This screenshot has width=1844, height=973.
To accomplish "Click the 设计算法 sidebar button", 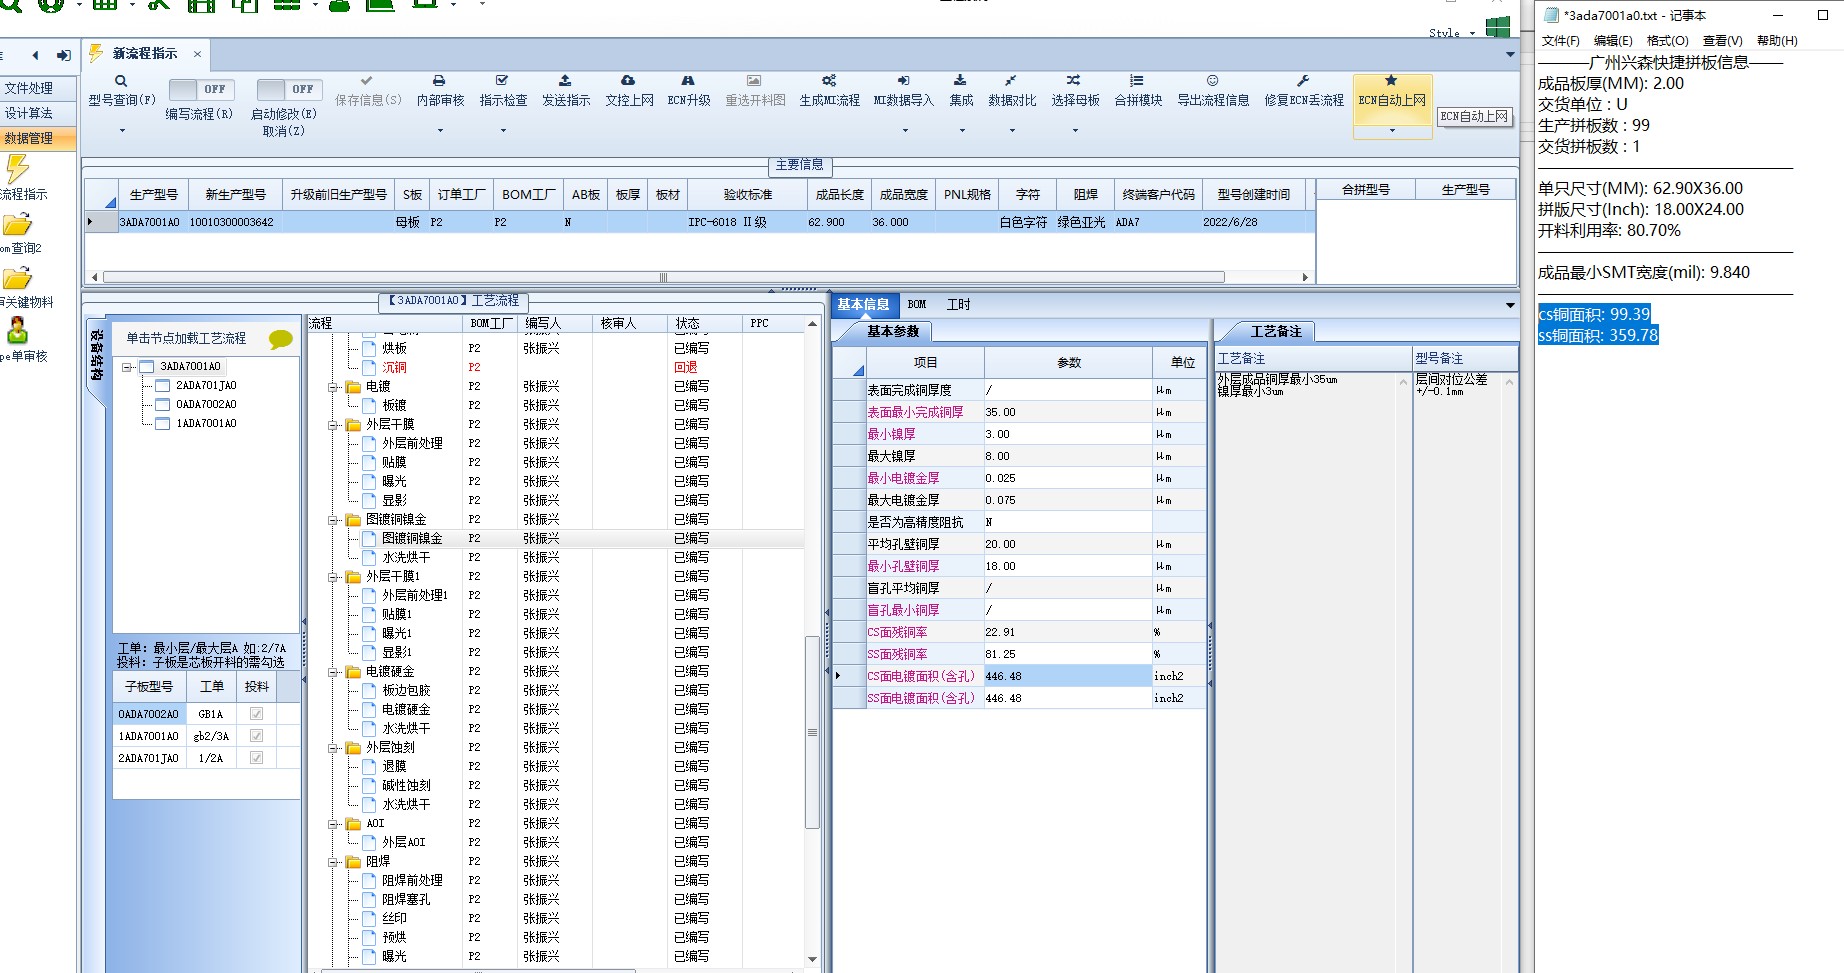I will (37, 113).
